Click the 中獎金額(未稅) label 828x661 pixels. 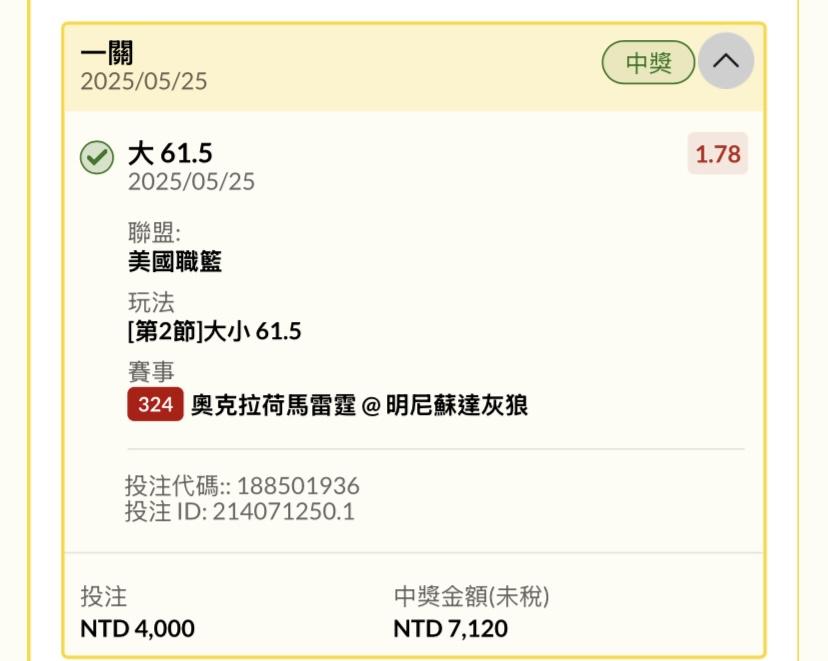tap(472, 596)
